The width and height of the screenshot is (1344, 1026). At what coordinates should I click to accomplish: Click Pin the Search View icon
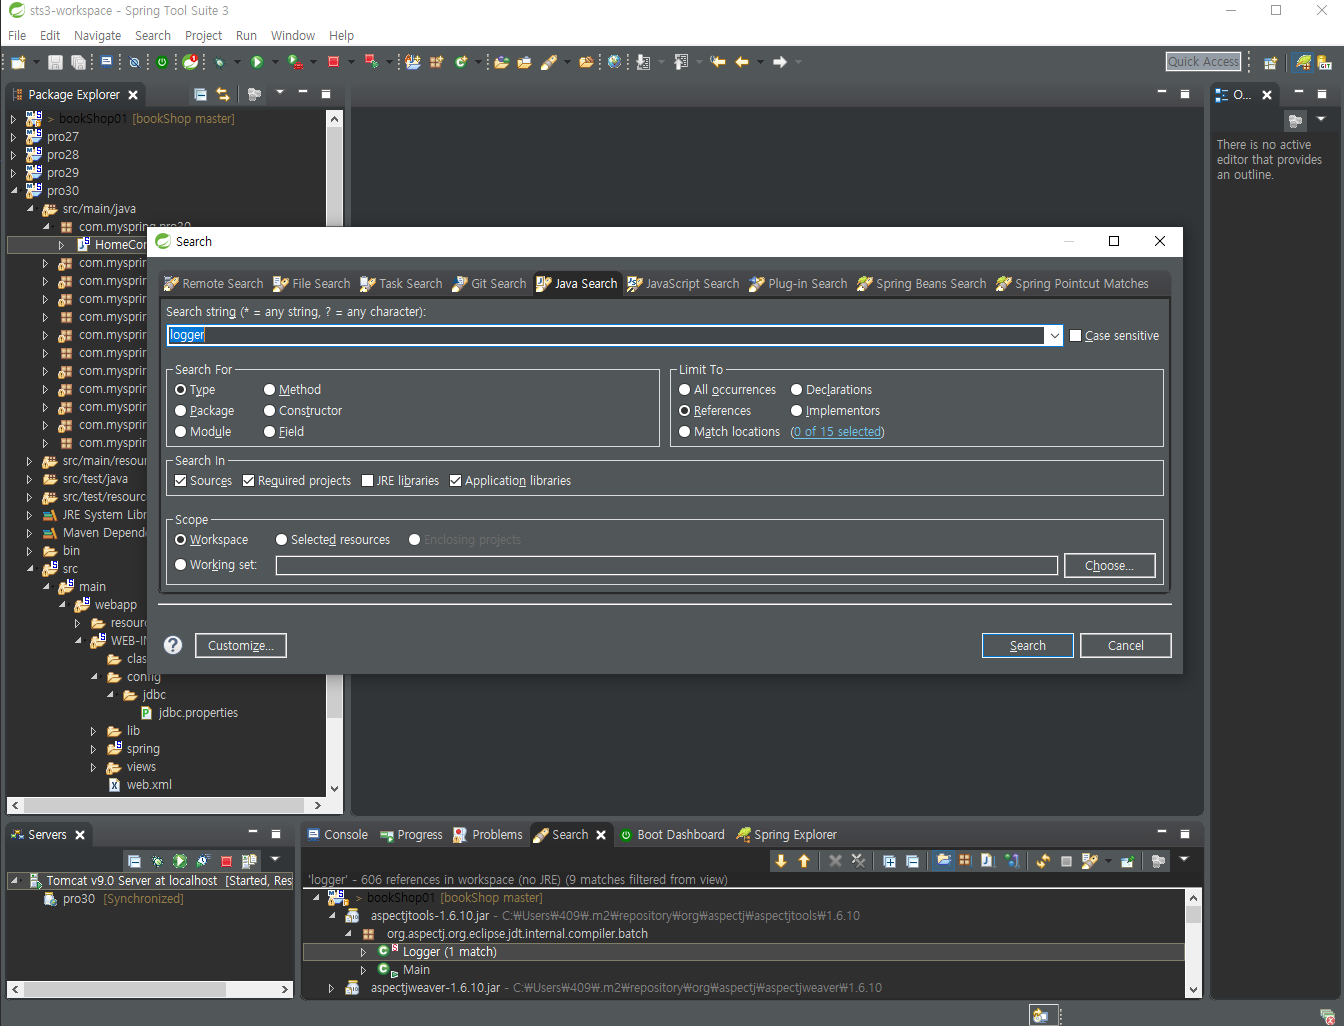(x=1127, y=861)
